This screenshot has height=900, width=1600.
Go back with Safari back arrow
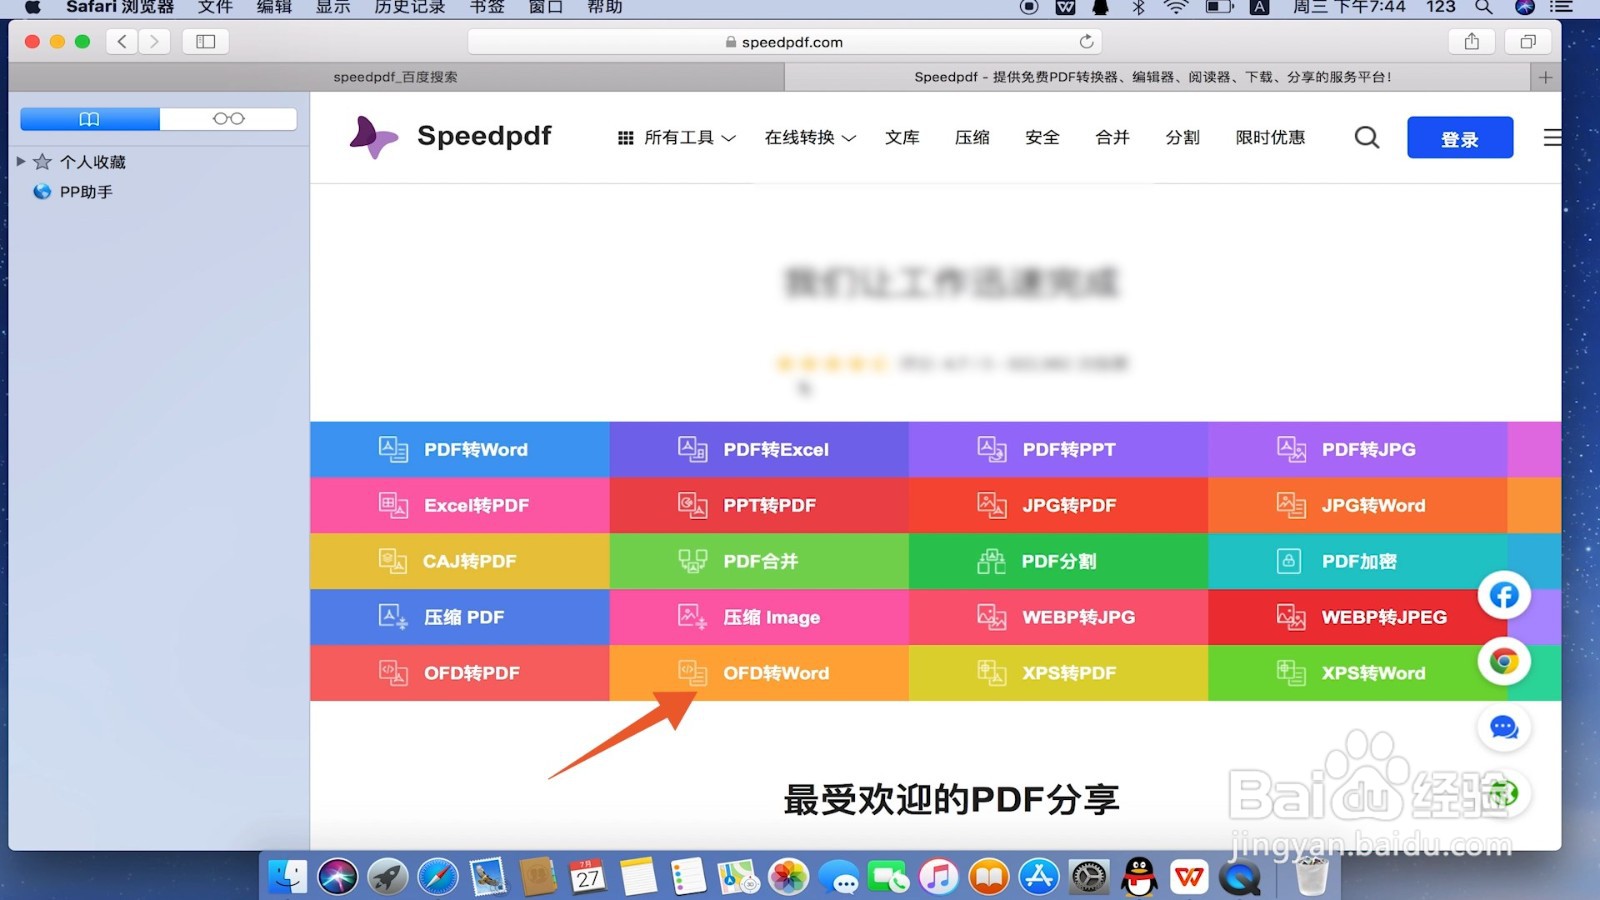click(x=122, y=42)
